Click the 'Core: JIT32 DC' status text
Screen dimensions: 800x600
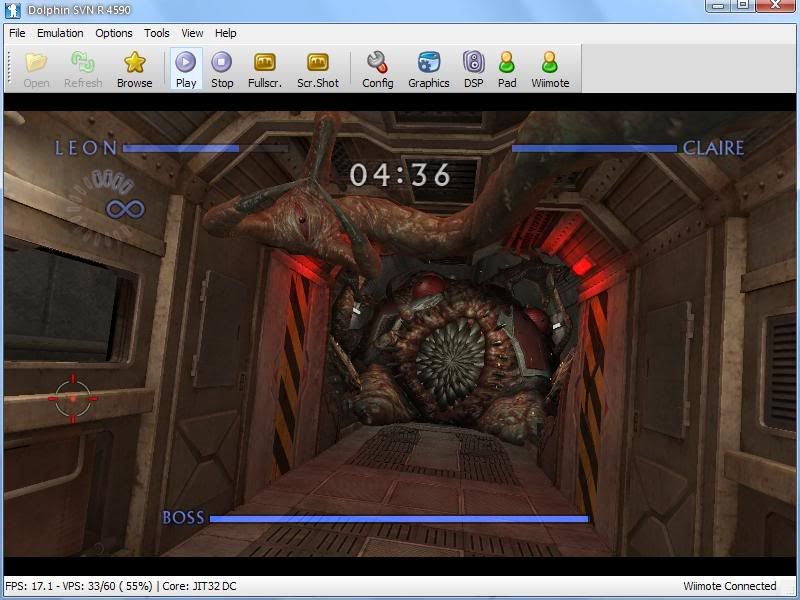pyautogui.click(x=199, y=586)
